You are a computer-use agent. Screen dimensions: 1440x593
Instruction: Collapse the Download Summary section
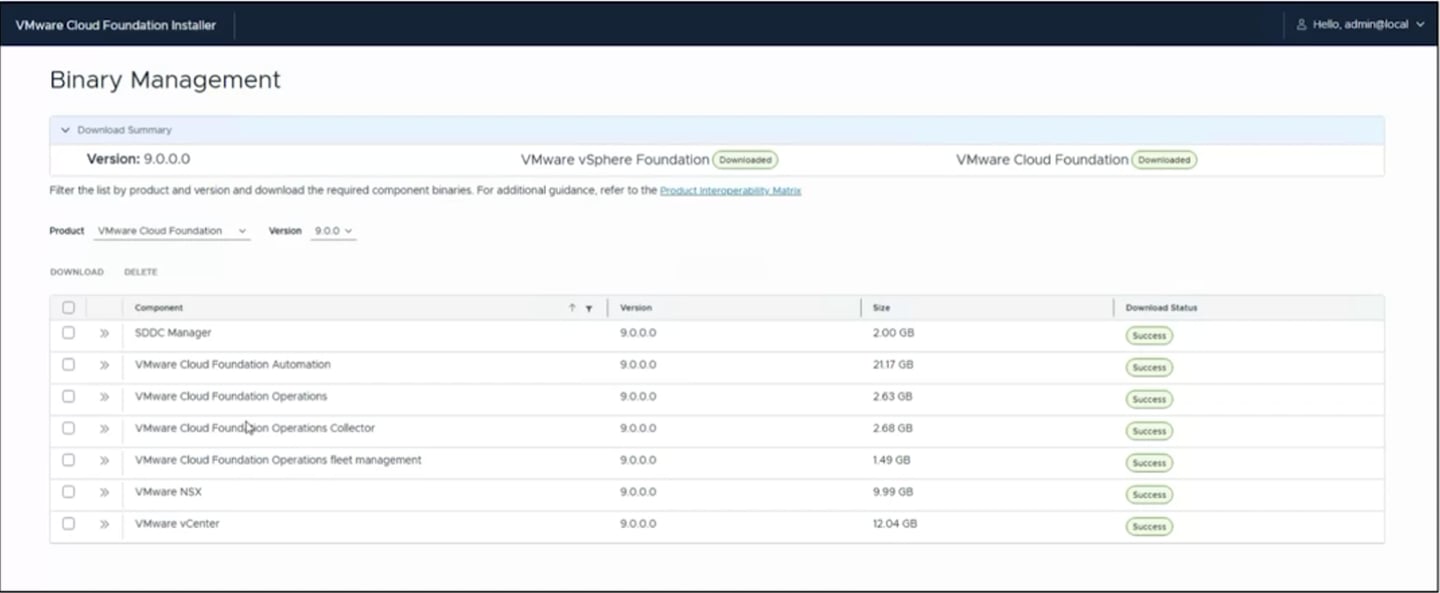[66, 130]
